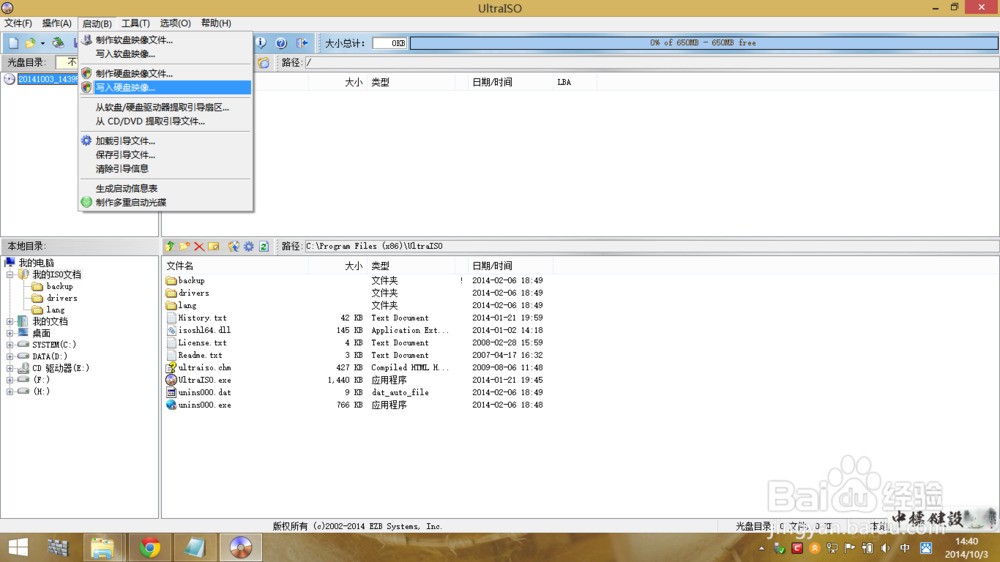This screenshot has width=1000, height=562.
Task: Expand the SYSTEM(C:) drive node
Action: [10, 344]
